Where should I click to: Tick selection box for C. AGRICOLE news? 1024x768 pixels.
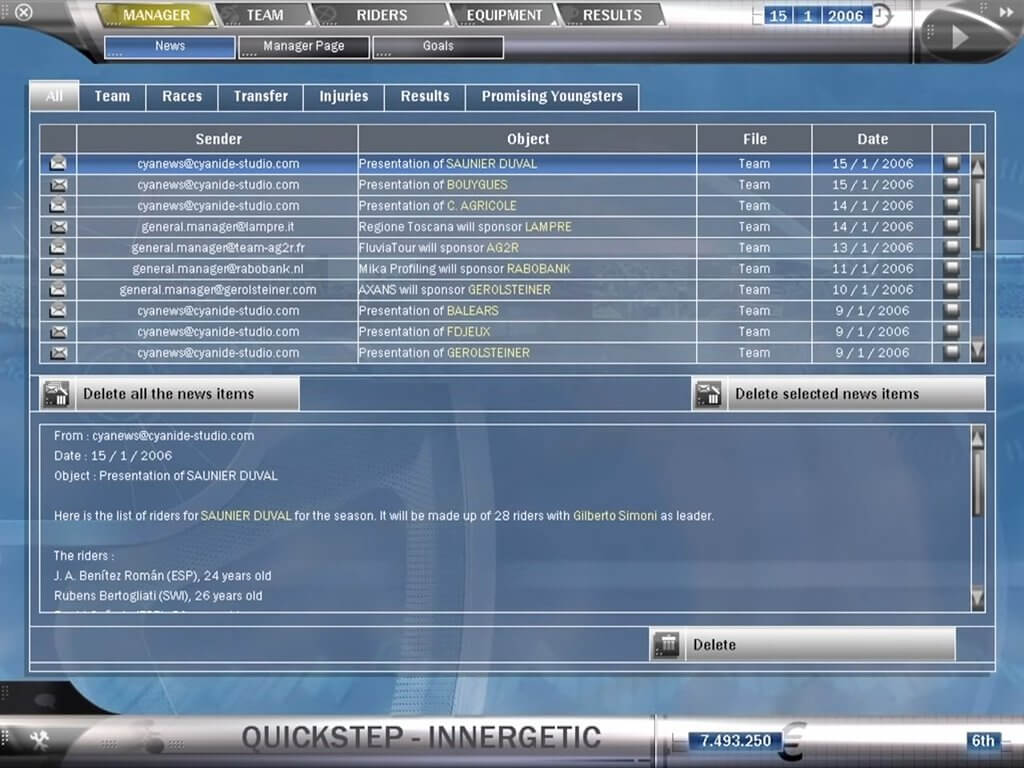(952, 206)
